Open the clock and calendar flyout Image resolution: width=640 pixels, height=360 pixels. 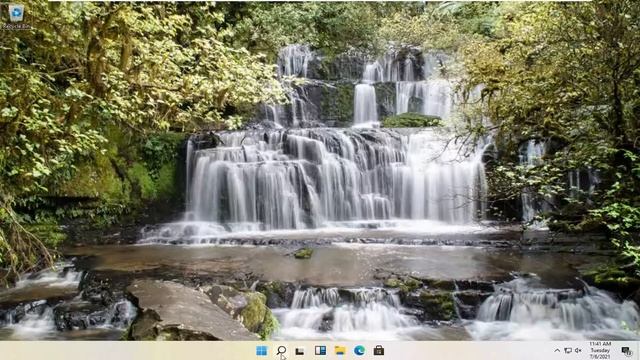pos(600,351)
